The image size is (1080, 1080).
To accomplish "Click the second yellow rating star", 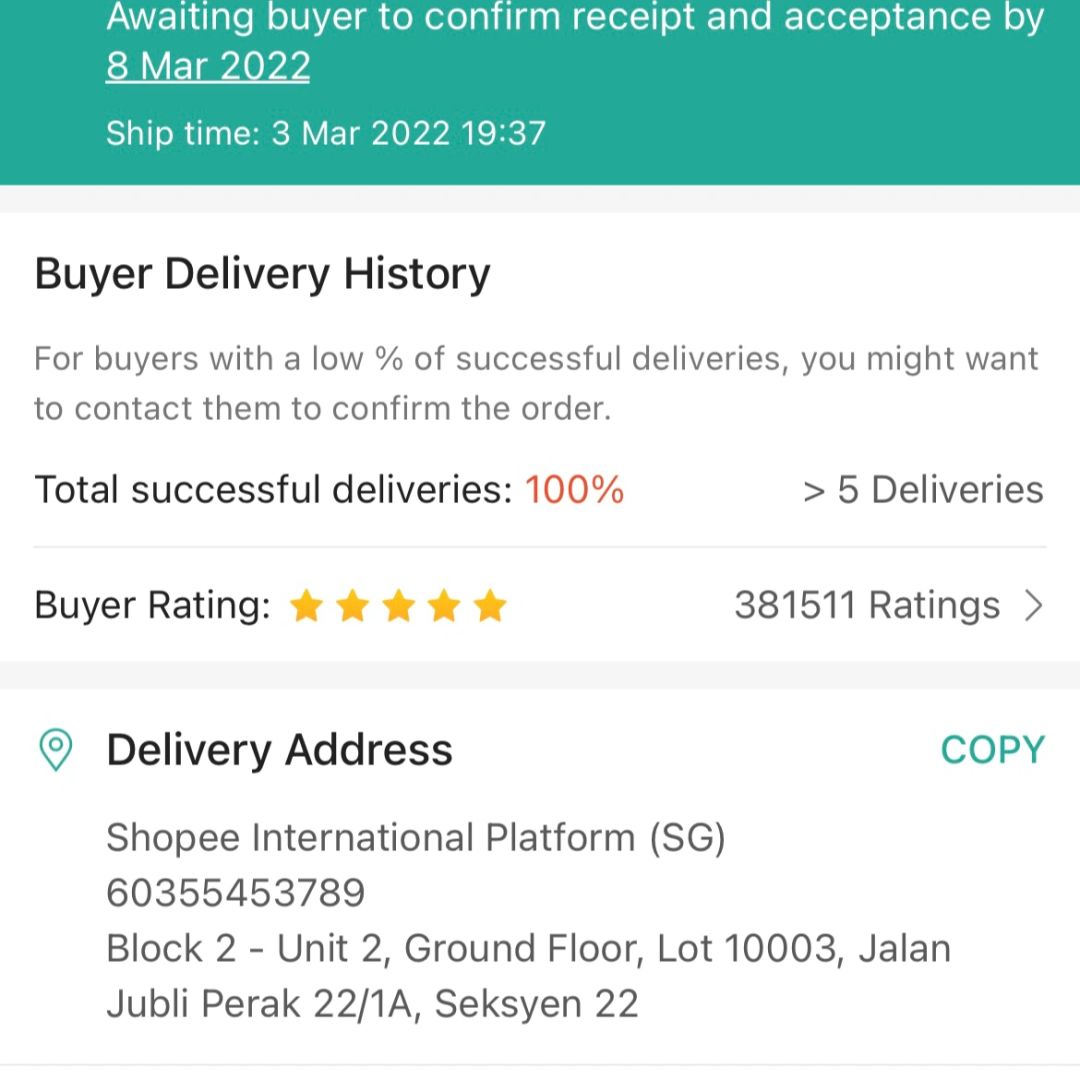I will [353, 606].
